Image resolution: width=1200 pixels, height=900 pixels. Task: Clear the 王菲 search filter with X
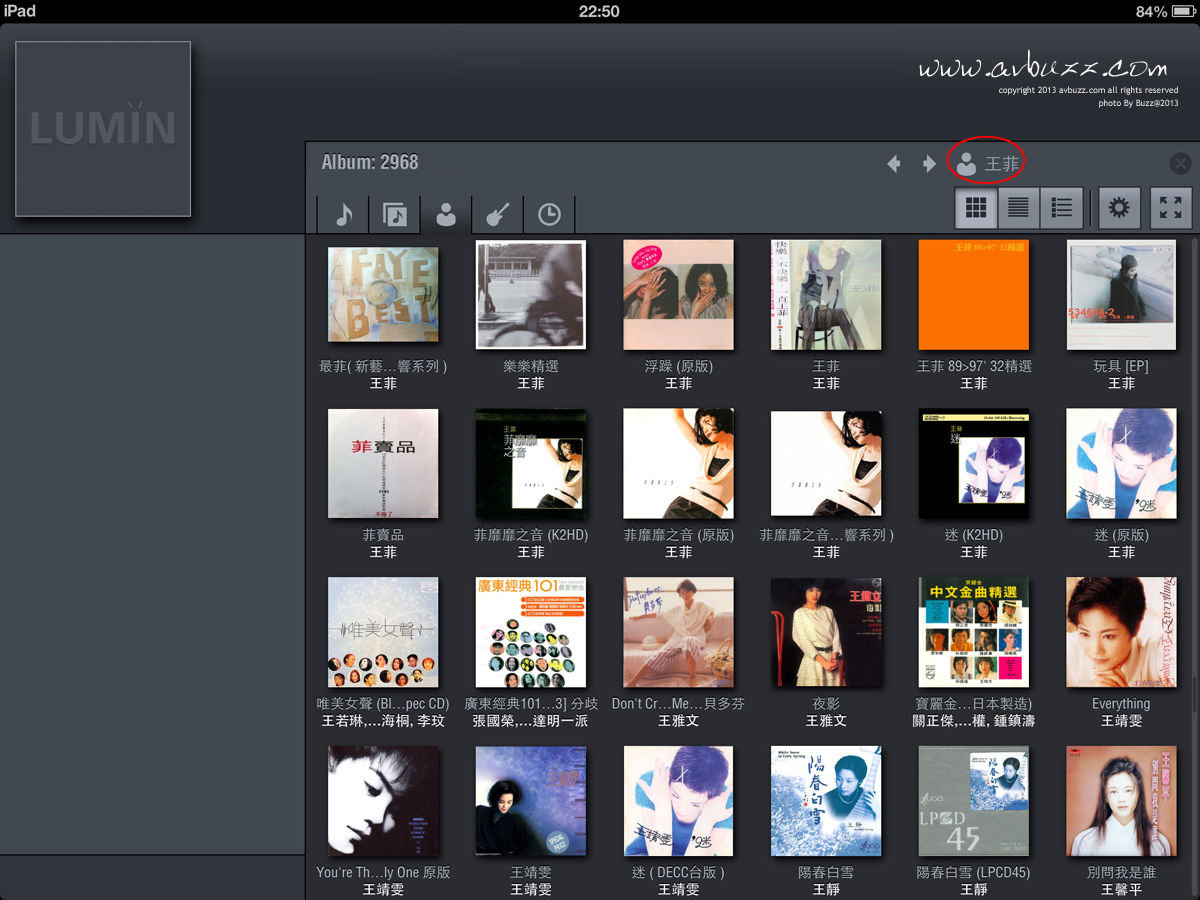click(1180, 164)
